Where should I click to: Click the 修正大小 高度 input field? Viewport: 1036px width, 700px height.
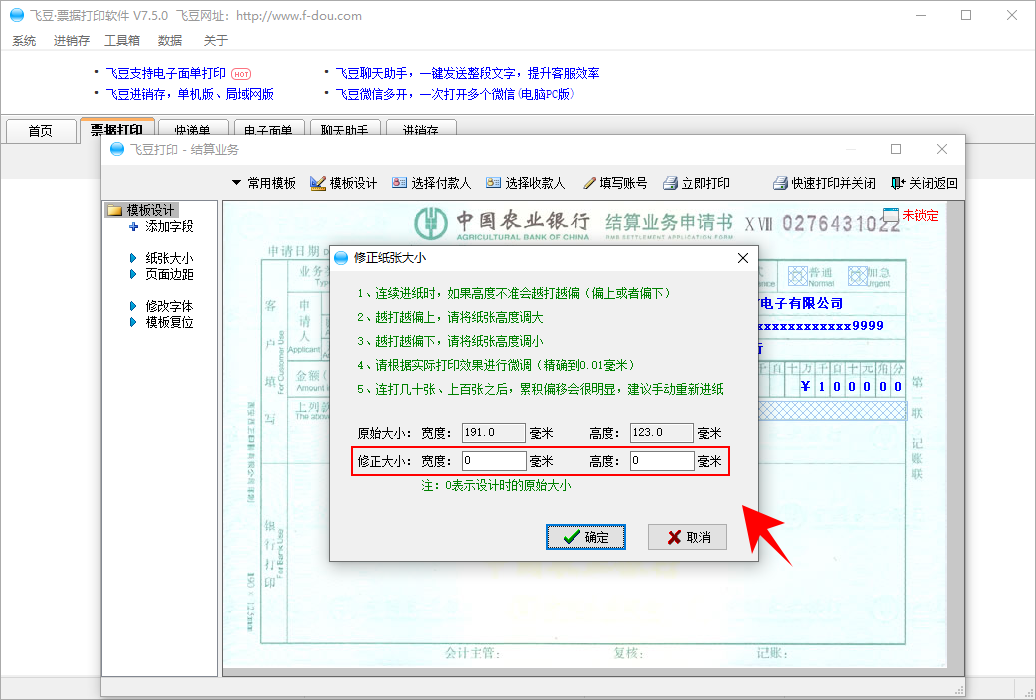coord(661,461)
